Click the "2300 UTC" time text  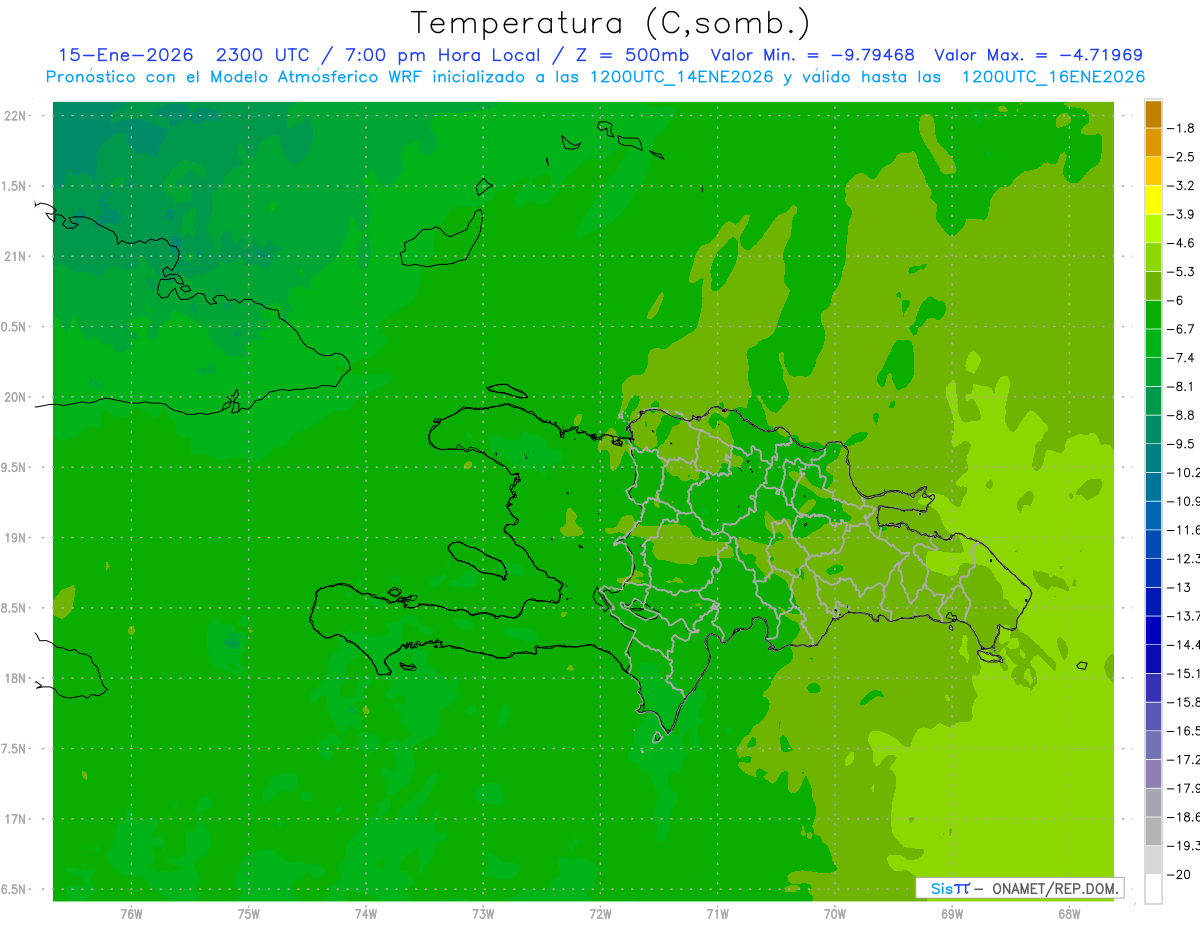point(263,55)
